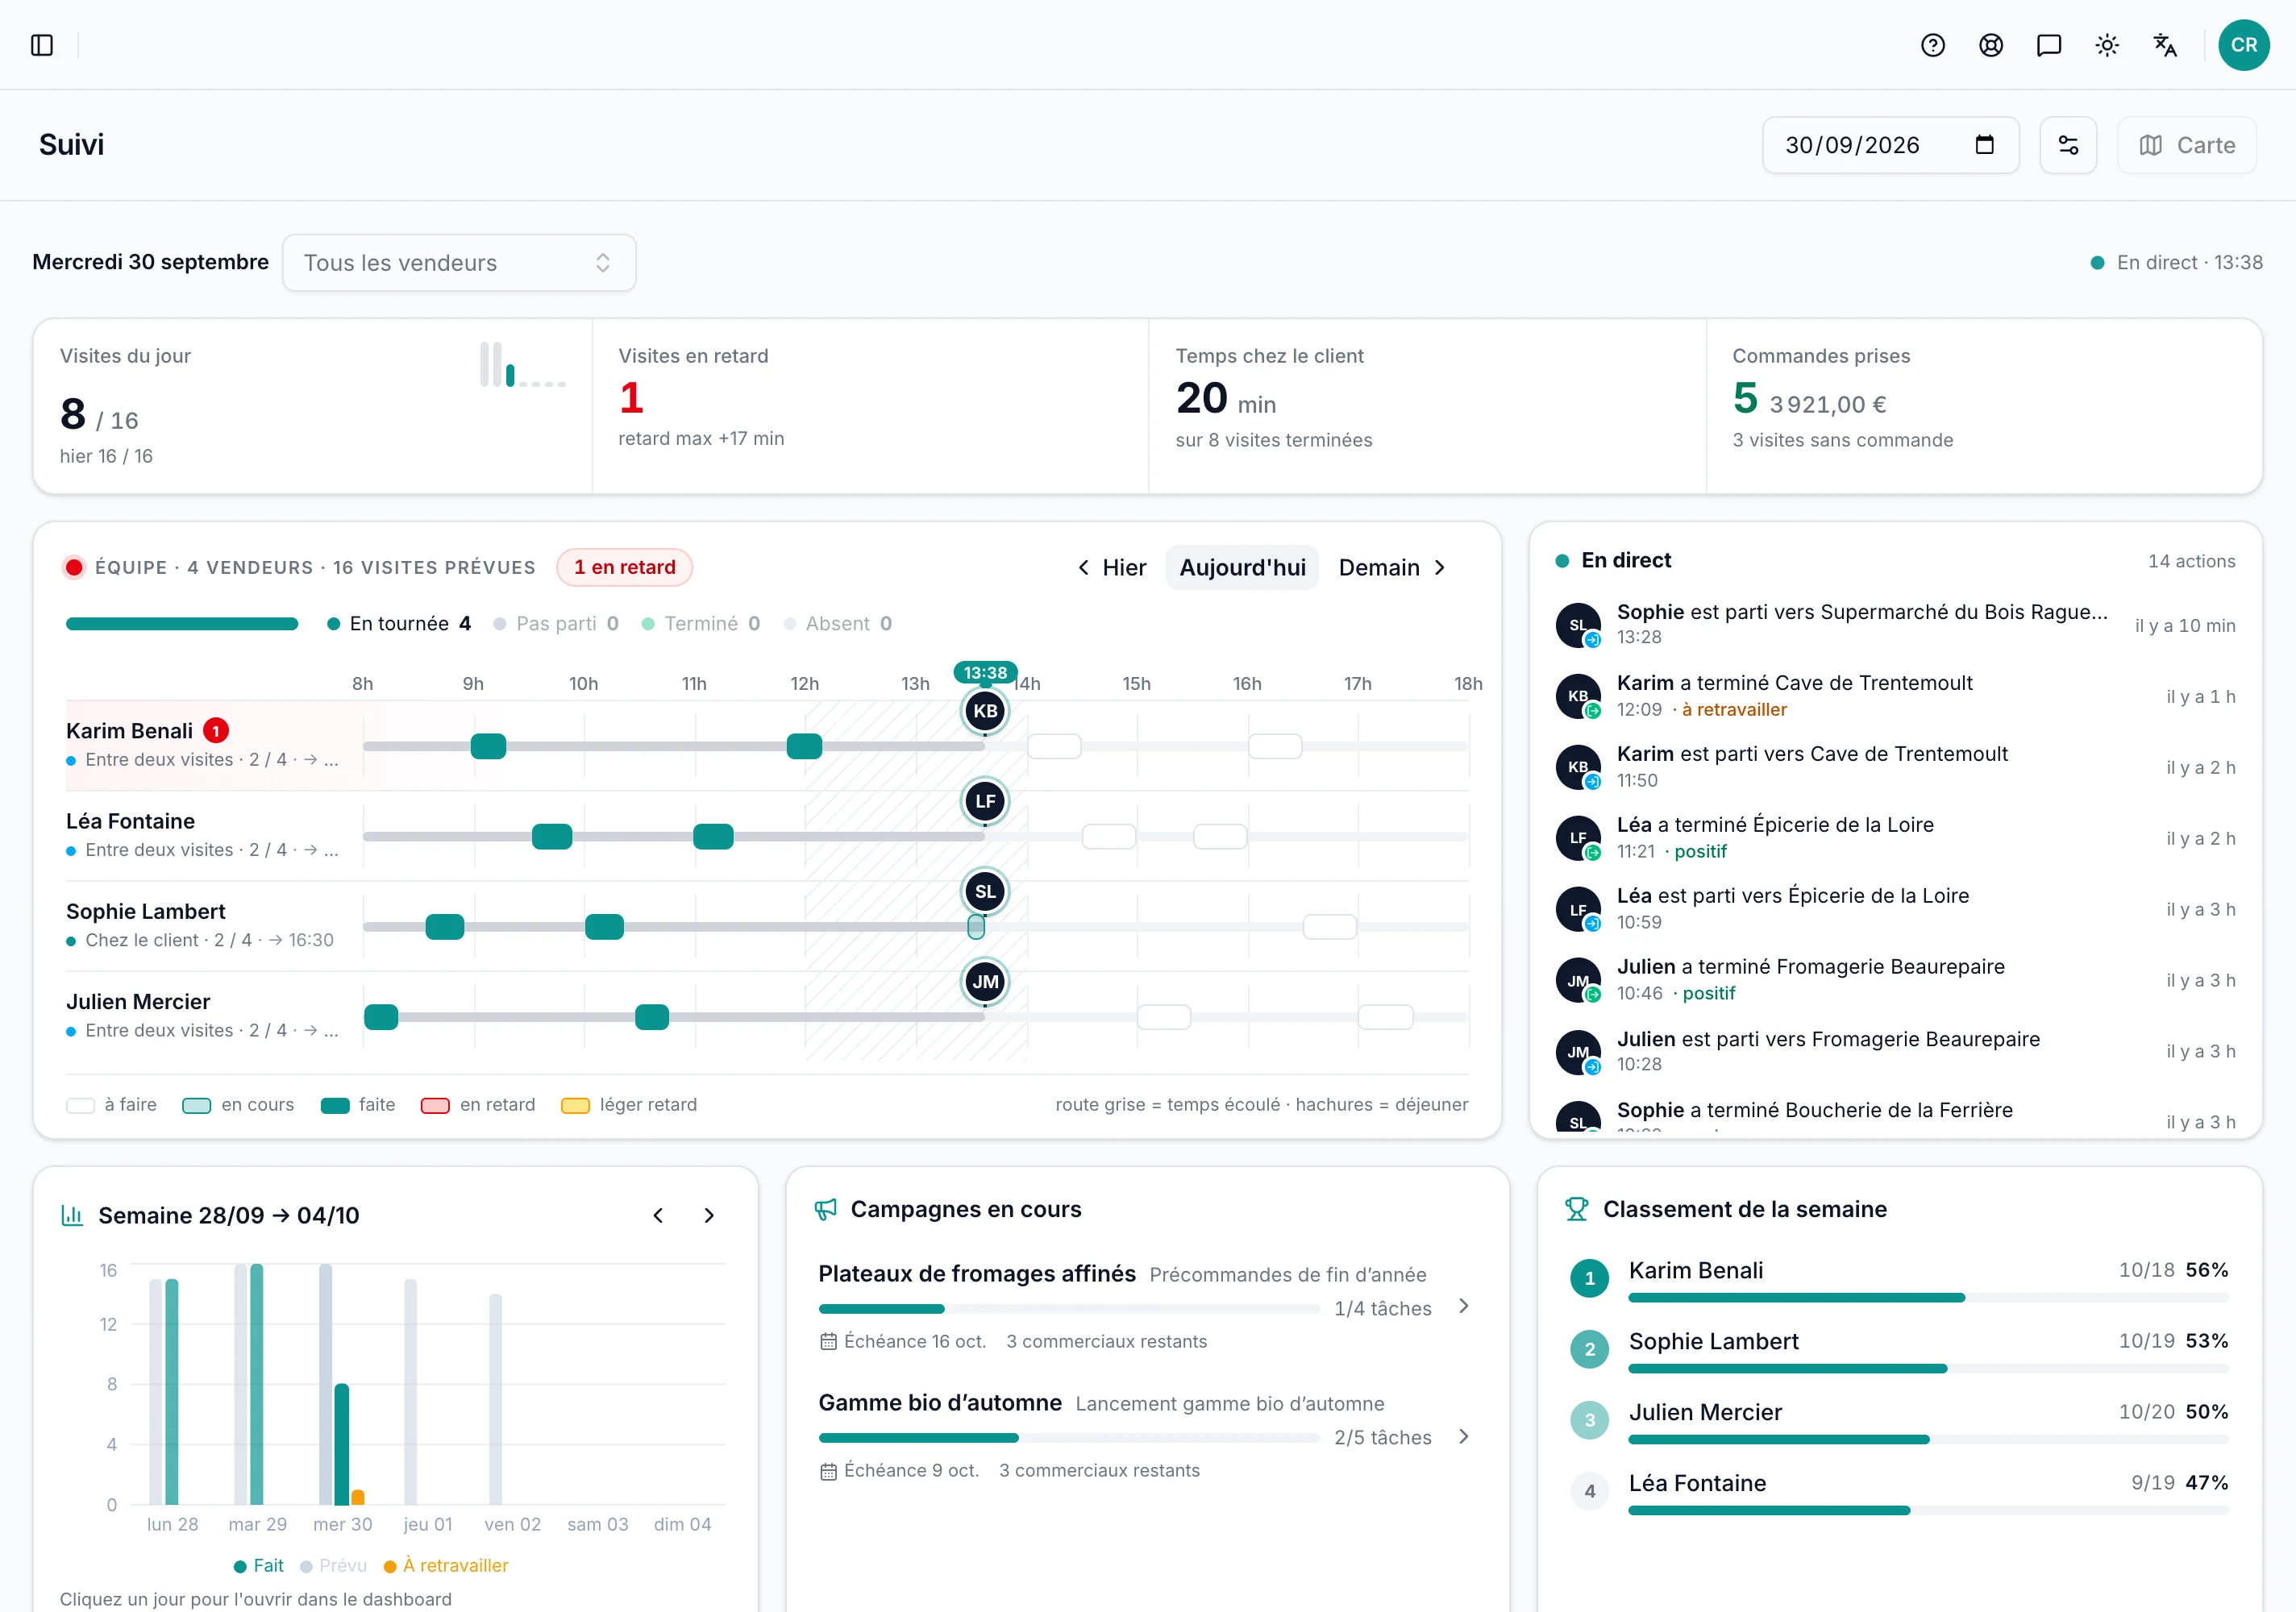Click the JM avatar on timeline

[x=985, y=982]
